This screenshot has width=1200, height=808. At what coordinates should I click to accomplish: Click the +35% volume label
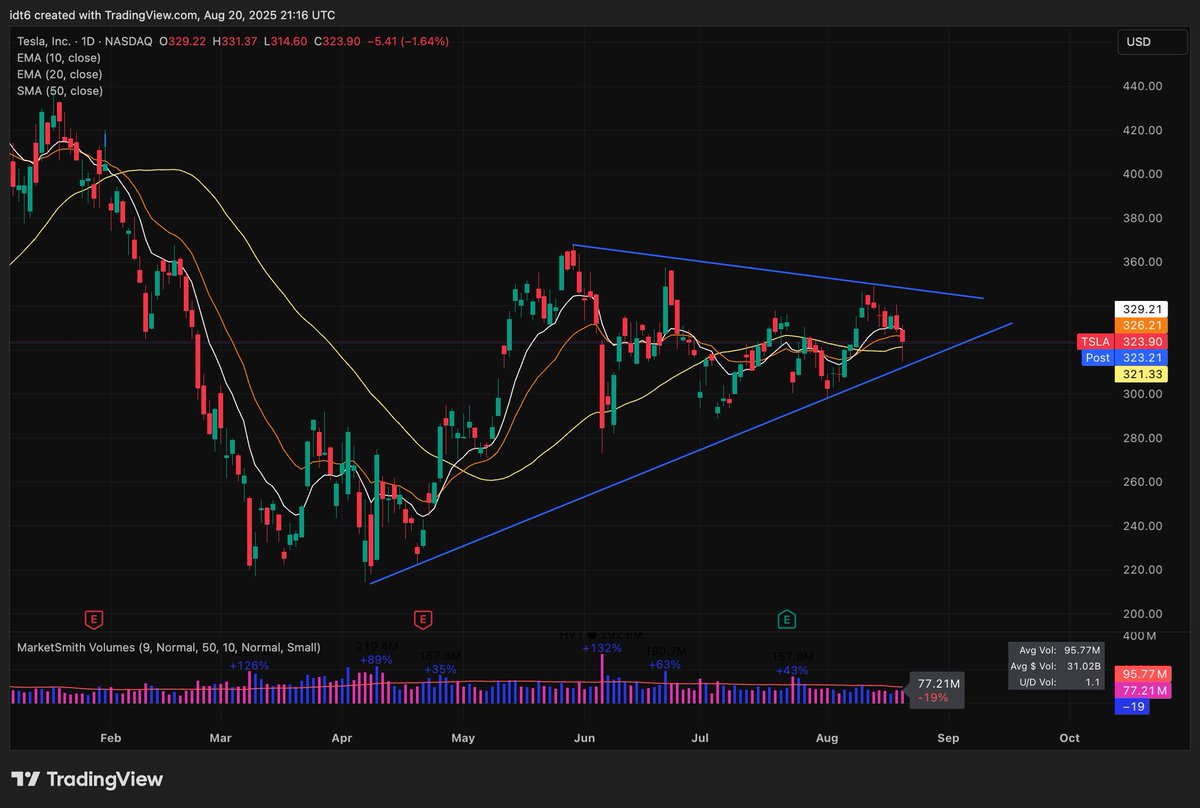tap(440, 669)
